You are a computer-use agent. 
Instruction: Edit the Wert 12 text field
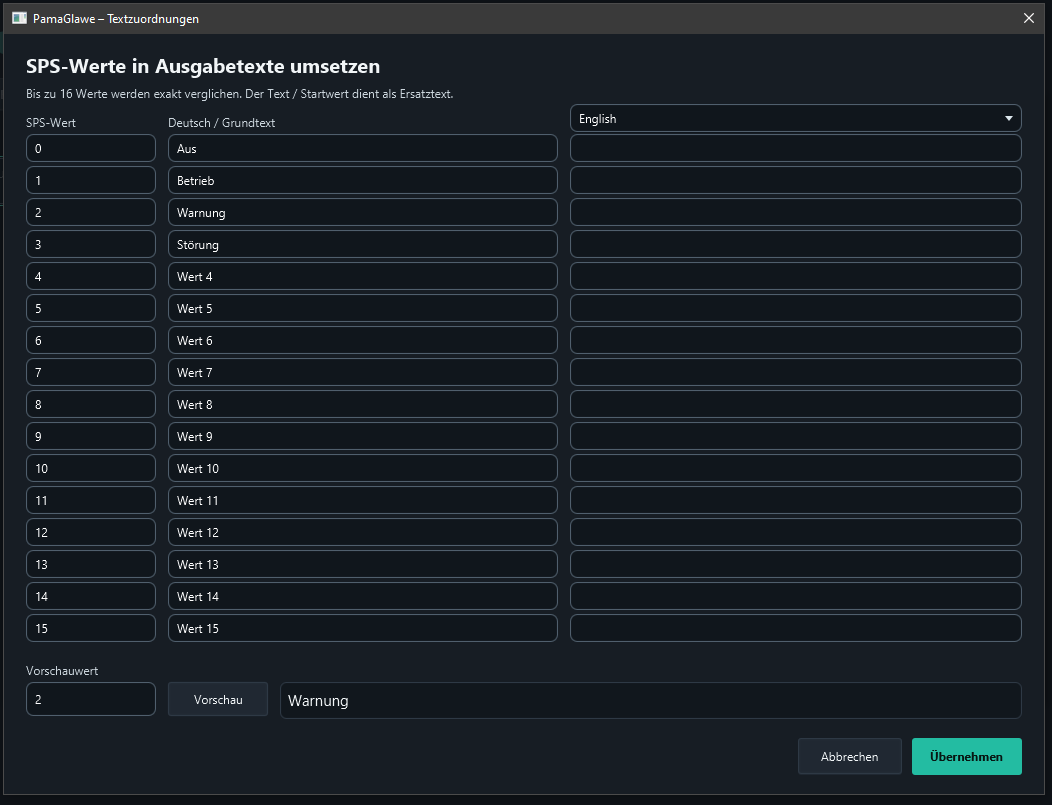tap(362, 532)
